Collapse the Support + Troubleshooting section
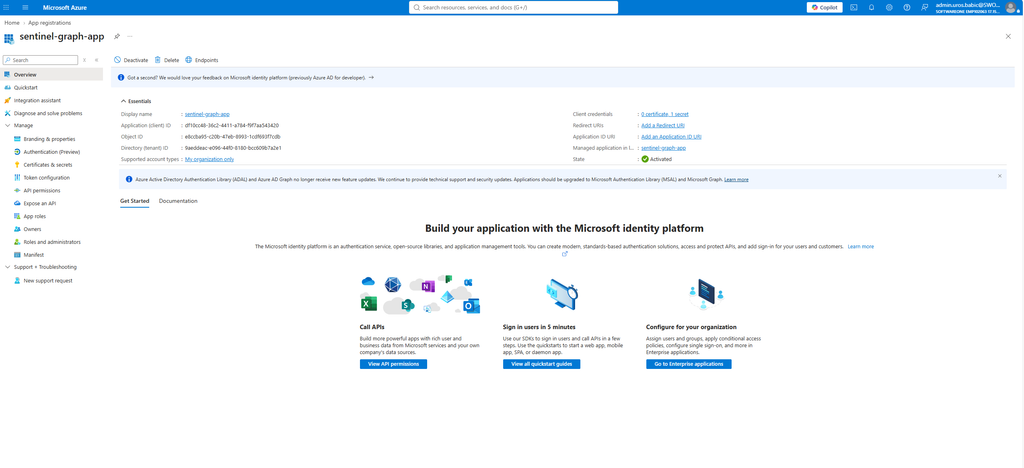The width and height of the screenshot is (1024, 468). pyautogui.click(x=7, y=267)
